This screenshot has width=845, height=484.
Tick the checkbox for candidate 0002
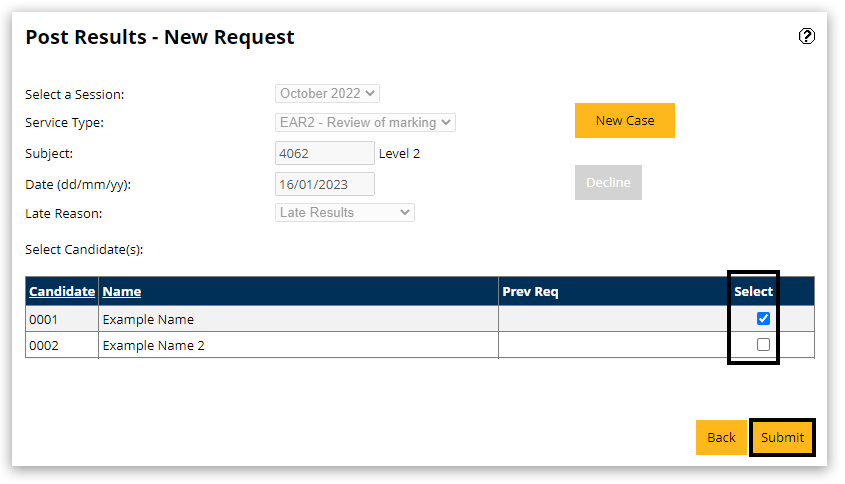pyautogui.click(x=764, y=345)
